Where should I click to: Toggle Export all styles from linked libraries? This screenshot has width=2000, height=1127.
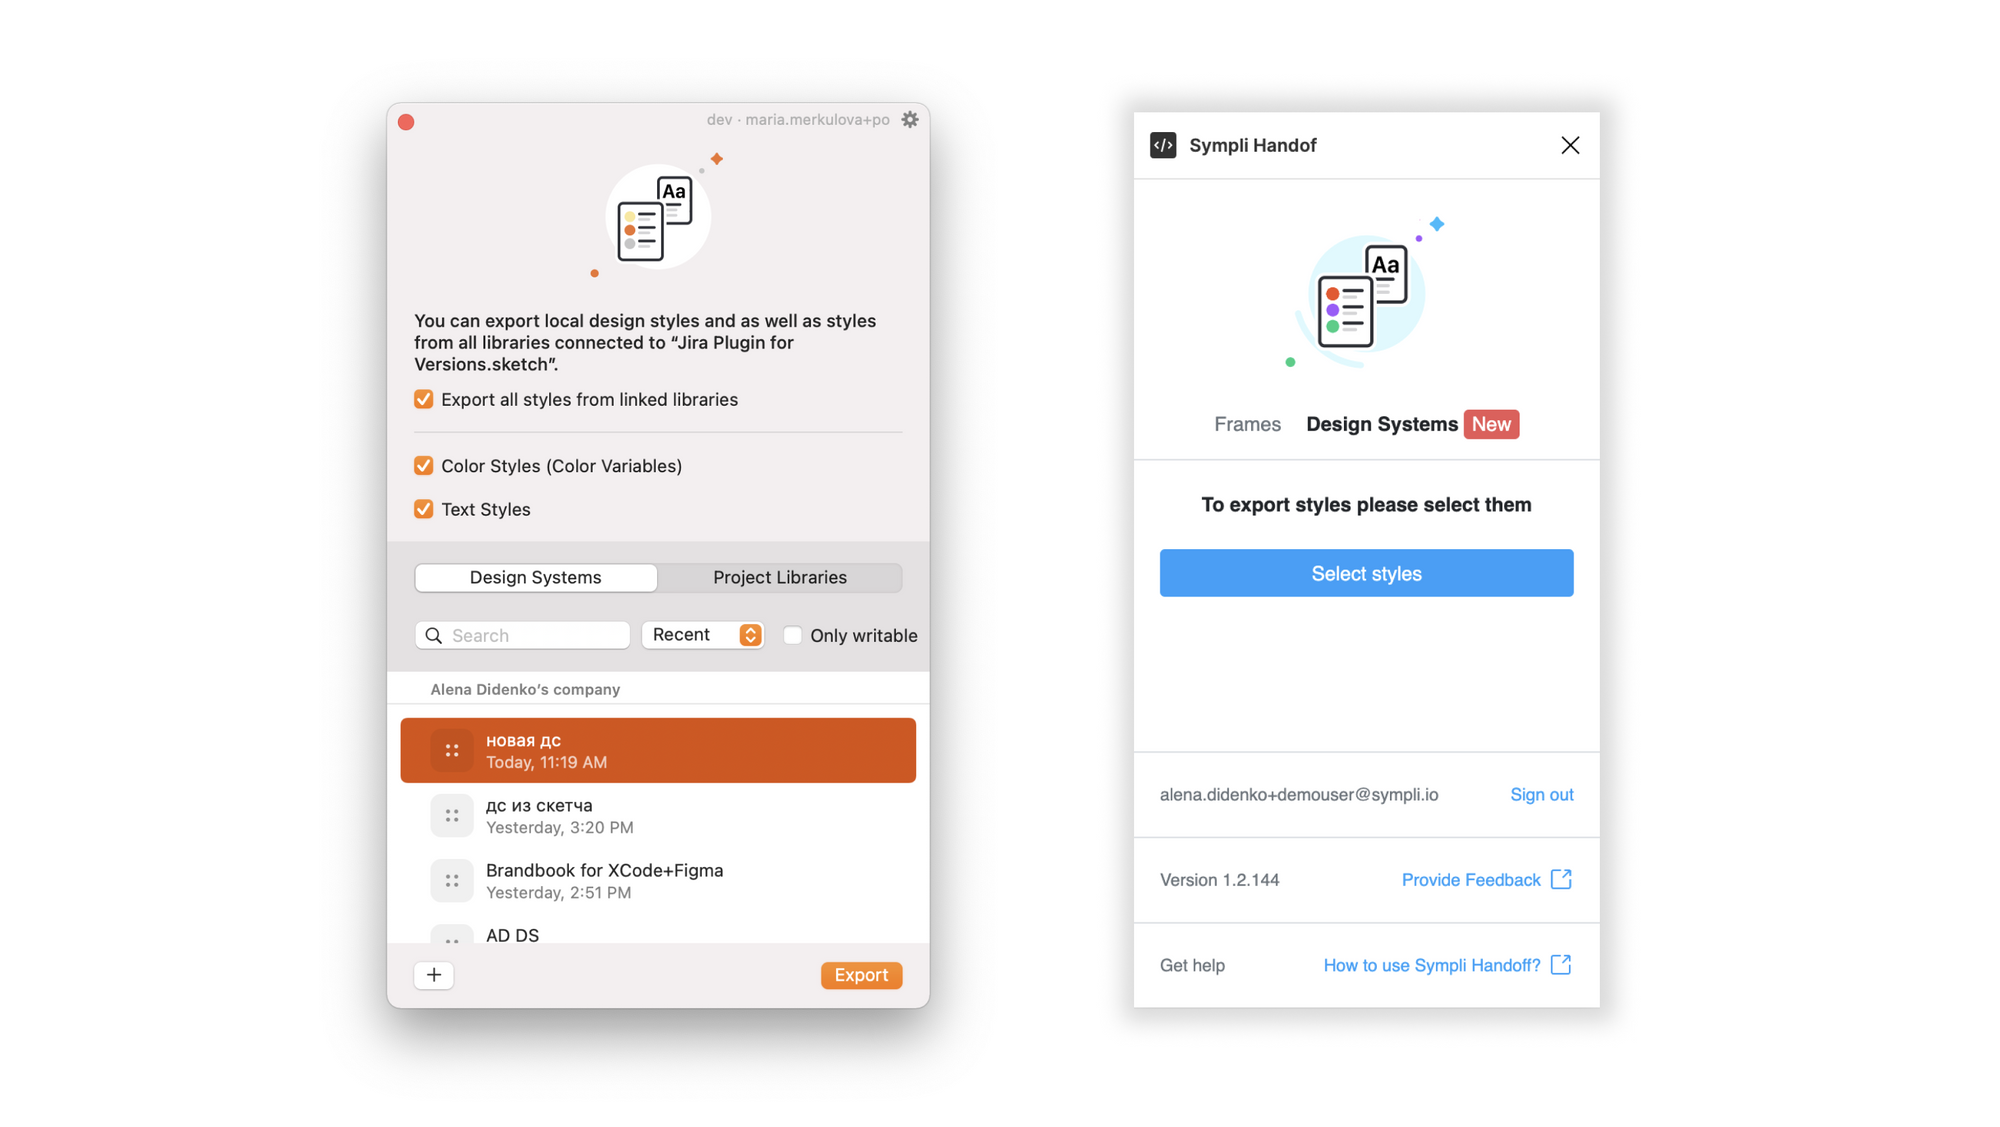(x=424, y=399)
